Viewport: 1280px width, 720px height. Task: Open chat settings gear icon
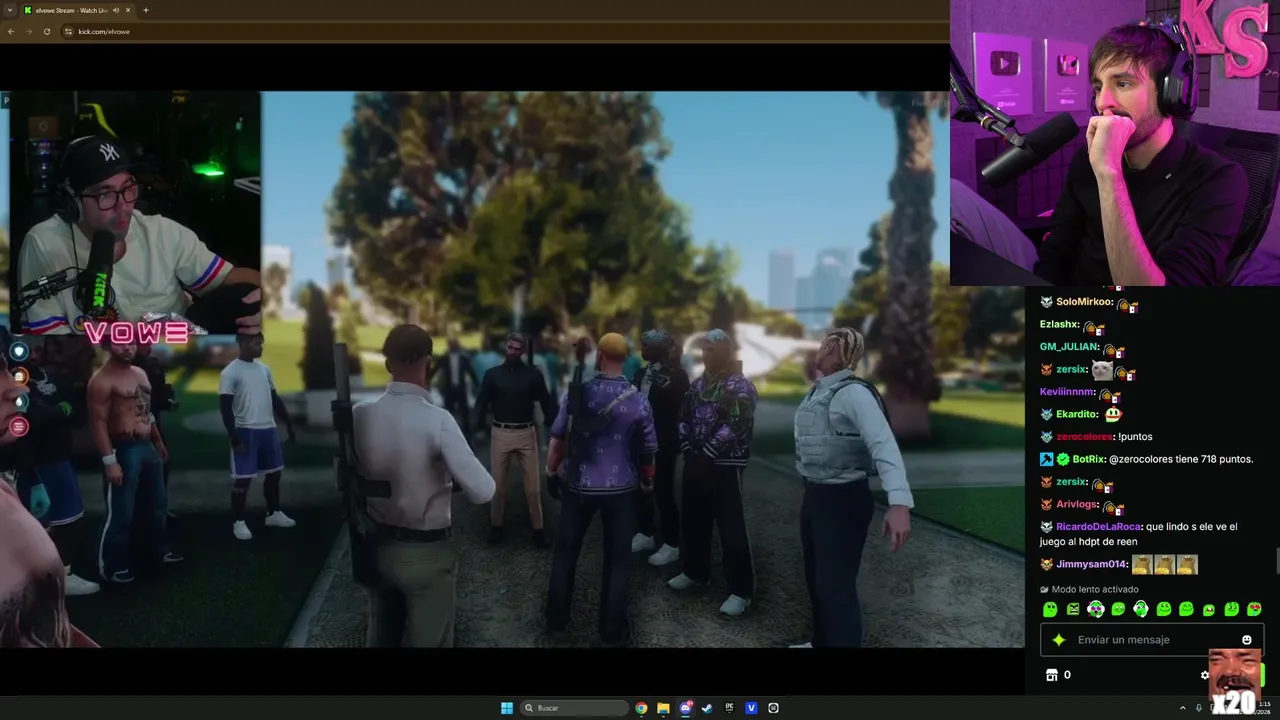[x=1205, y=675]
